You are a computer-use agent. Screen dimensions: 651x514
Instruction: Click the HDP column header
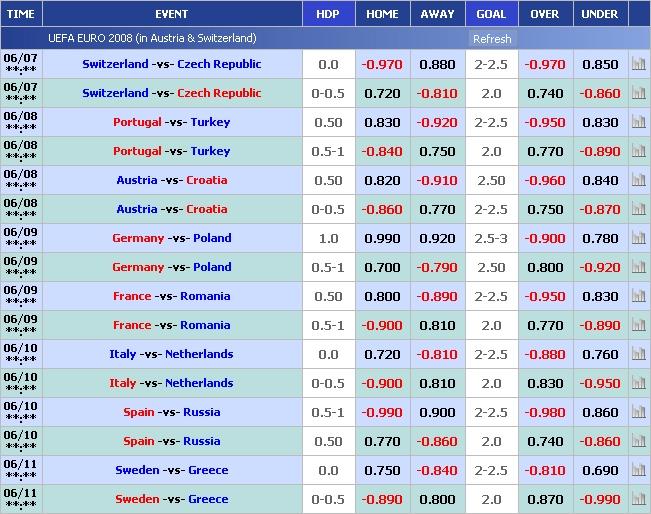pos(327,14)
